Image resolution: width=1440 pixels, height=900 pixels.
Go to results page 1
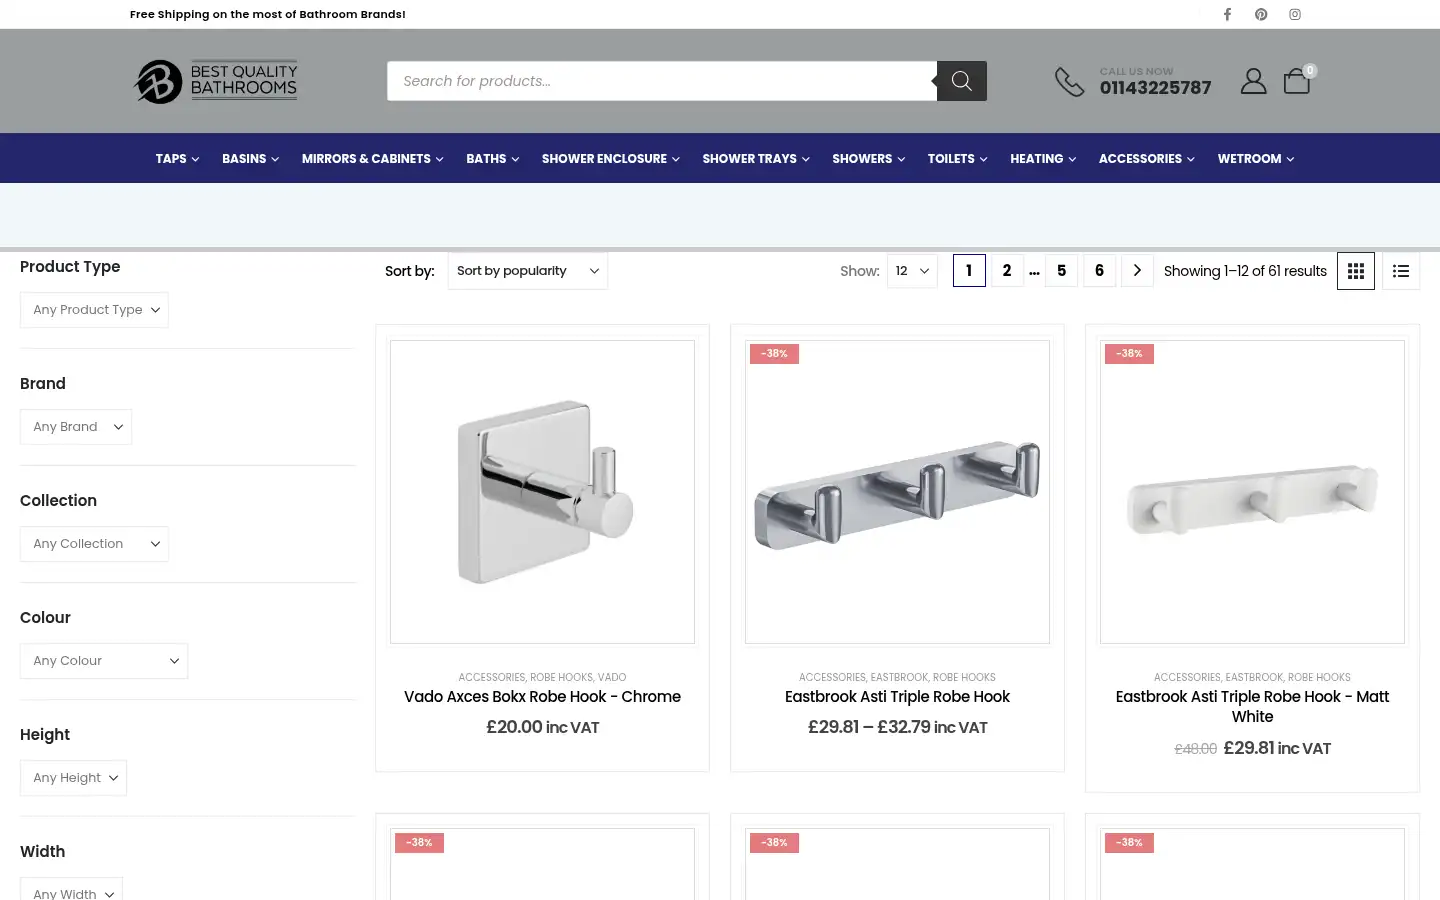click(969, 271)
